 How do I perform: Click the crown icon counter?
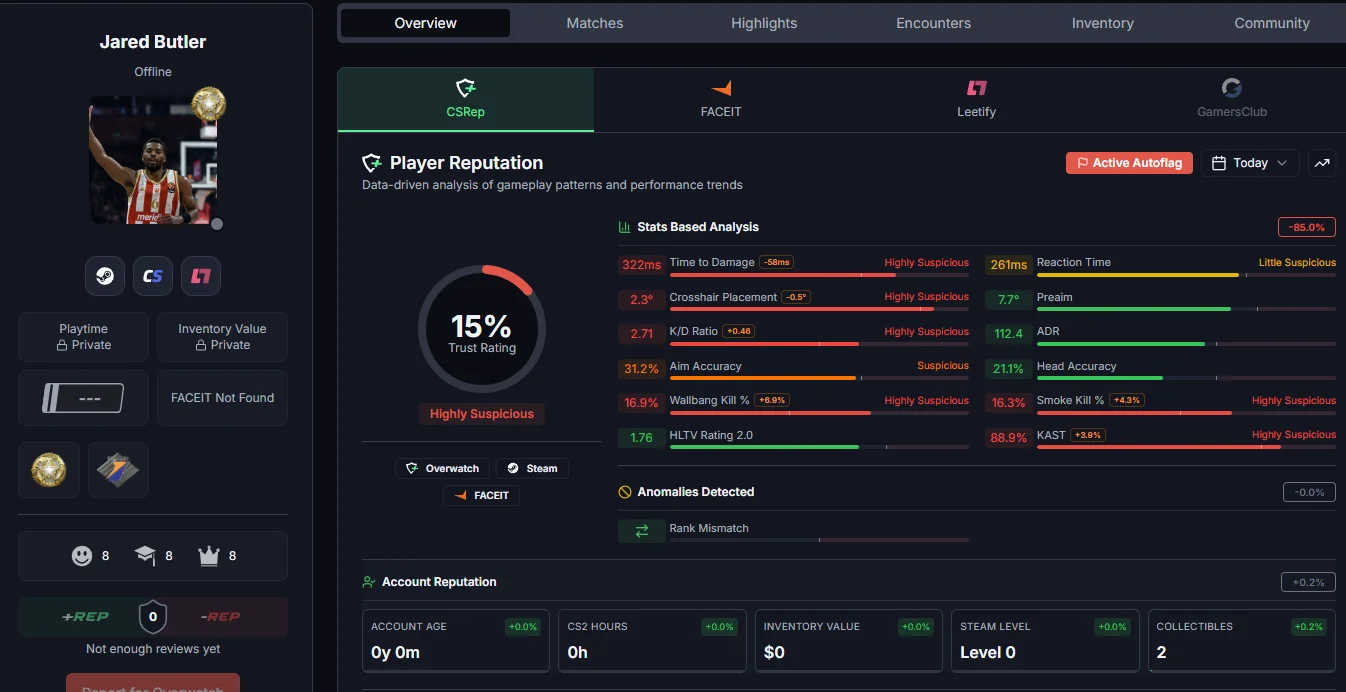pos(218,556)
